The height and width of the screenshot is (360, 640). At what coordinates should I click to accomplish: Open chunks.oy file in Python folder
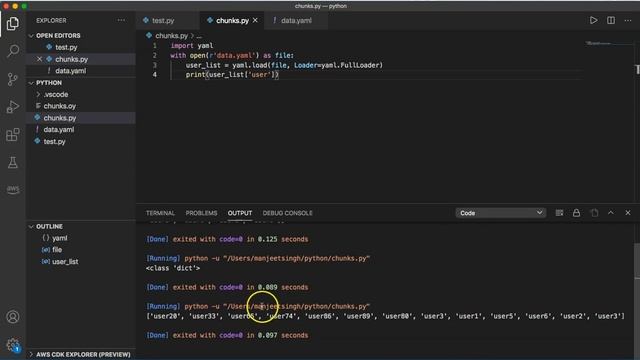[60, 106]
